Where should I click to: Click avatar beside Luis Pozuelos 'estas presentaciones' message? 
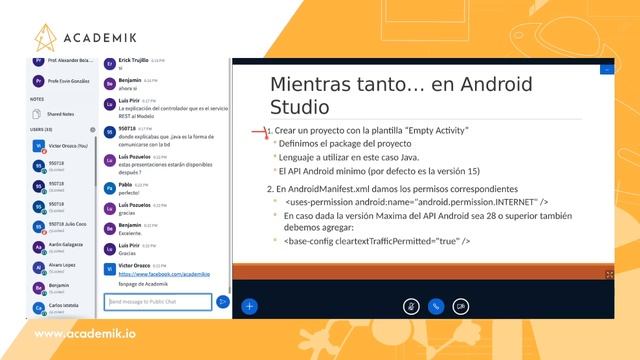coord(110,160)
